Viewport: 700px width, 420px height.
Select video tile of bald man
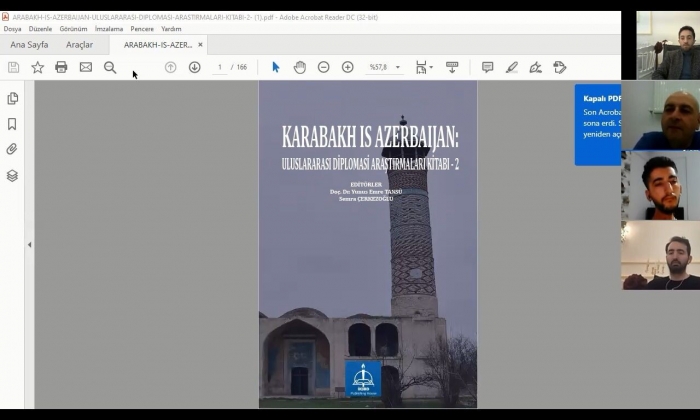(661, 116)
